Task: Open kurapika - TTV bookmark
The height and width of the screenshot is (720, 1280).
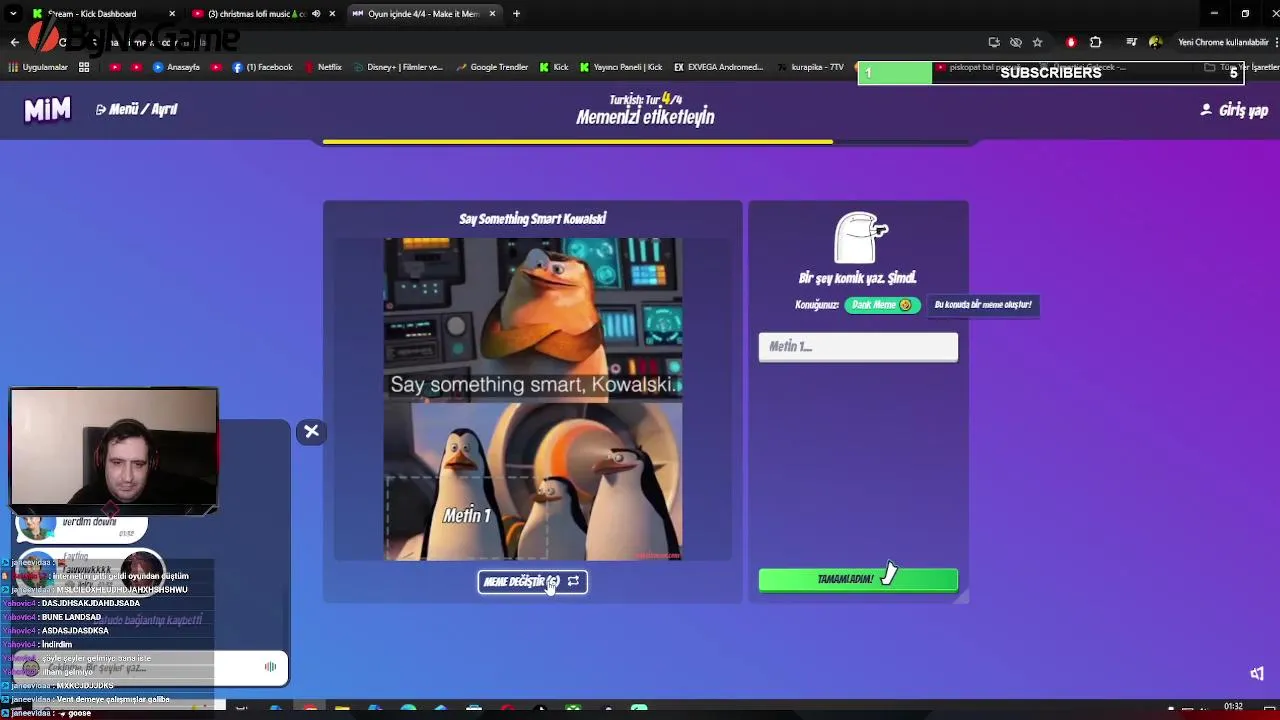Action: [809, 67]
